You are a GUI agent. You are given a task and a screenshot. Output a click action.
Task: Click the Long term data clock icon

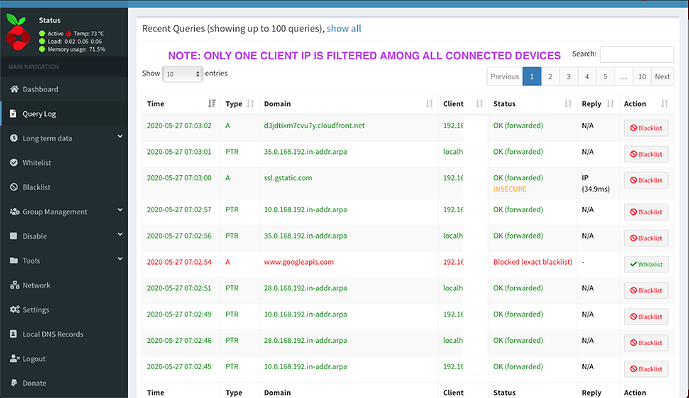[x=14, y=138]
